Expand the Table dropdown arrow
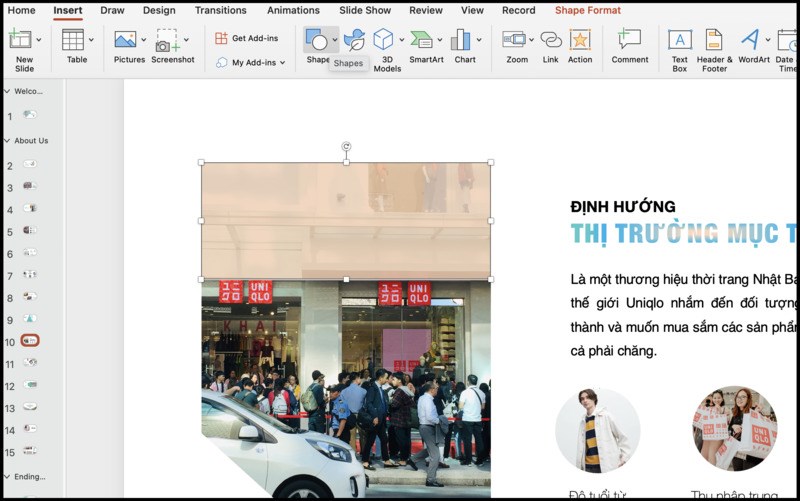The width and height of the screenshot is (800, 501). coord(91,39)
